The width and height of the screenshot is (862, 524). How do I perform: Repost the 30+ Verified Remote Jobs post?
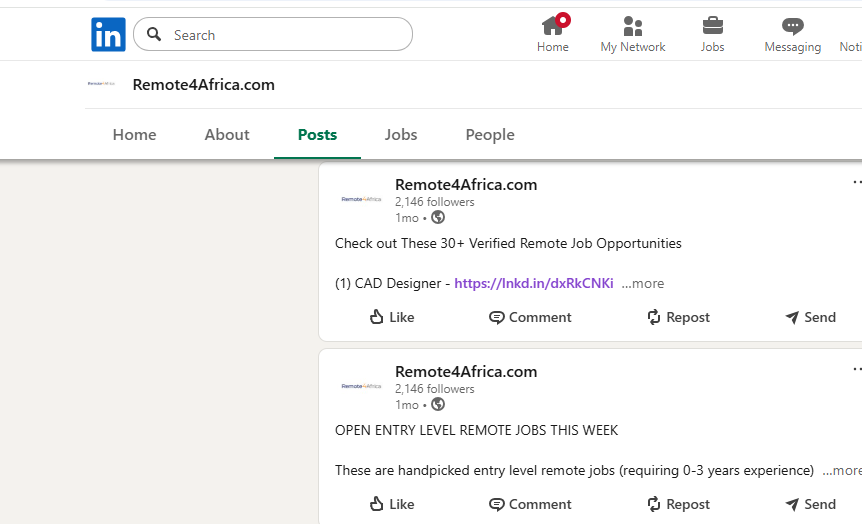click(678, 317)
